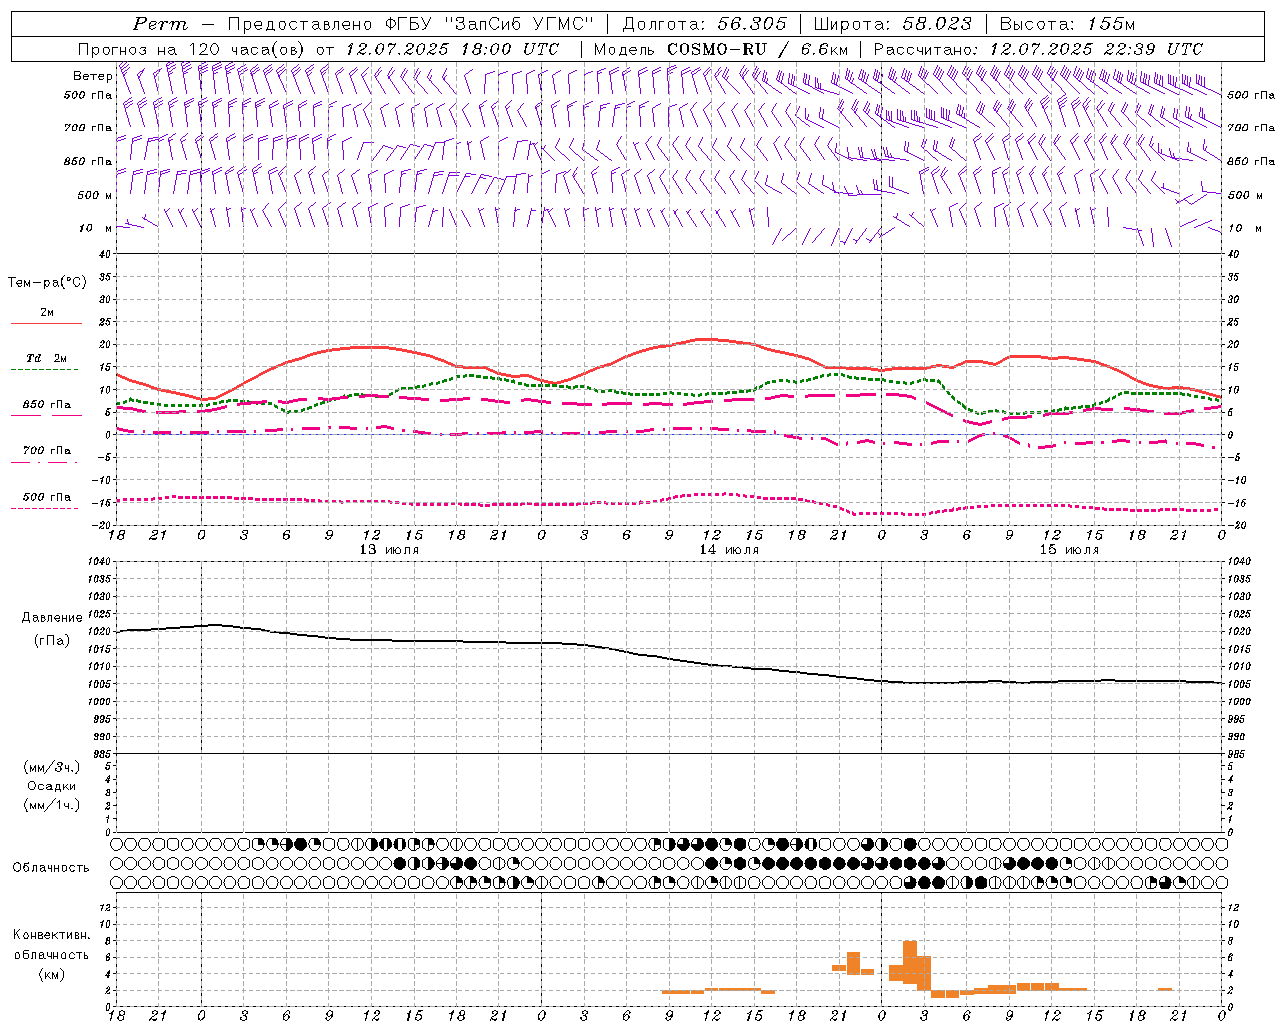Image resolution: width=1280 pixels, height=1024 pixels.
Task: Click the dotted pink legend line under temperature '500 гПа'
Action: [46, 508]
